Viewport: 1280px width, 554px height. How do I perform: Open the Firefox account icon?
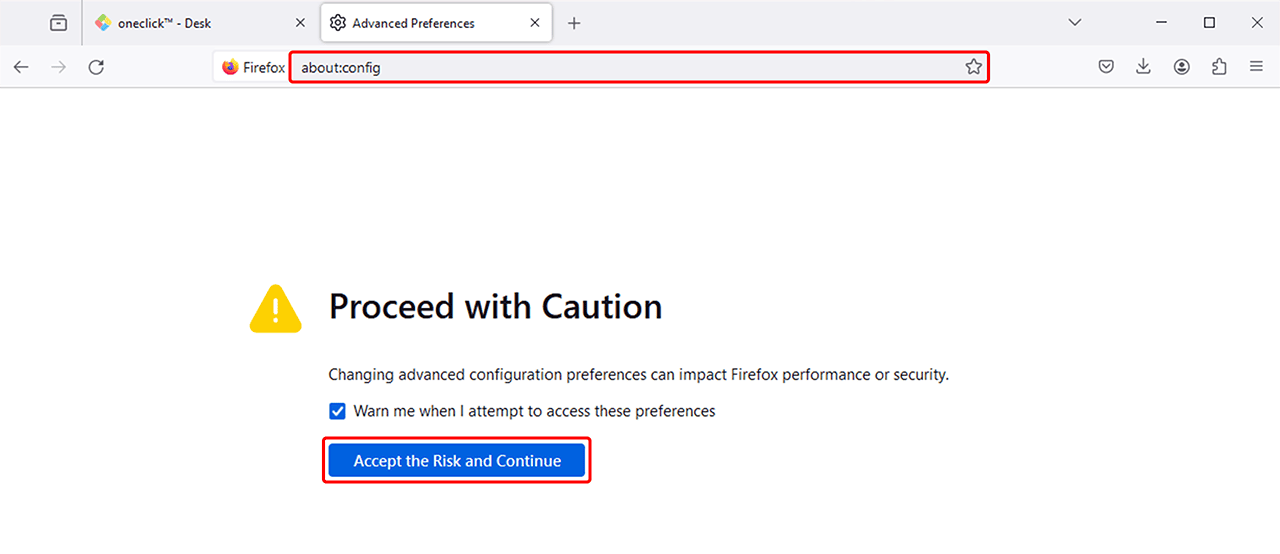pyautogui.click(x=1182, y=67)
